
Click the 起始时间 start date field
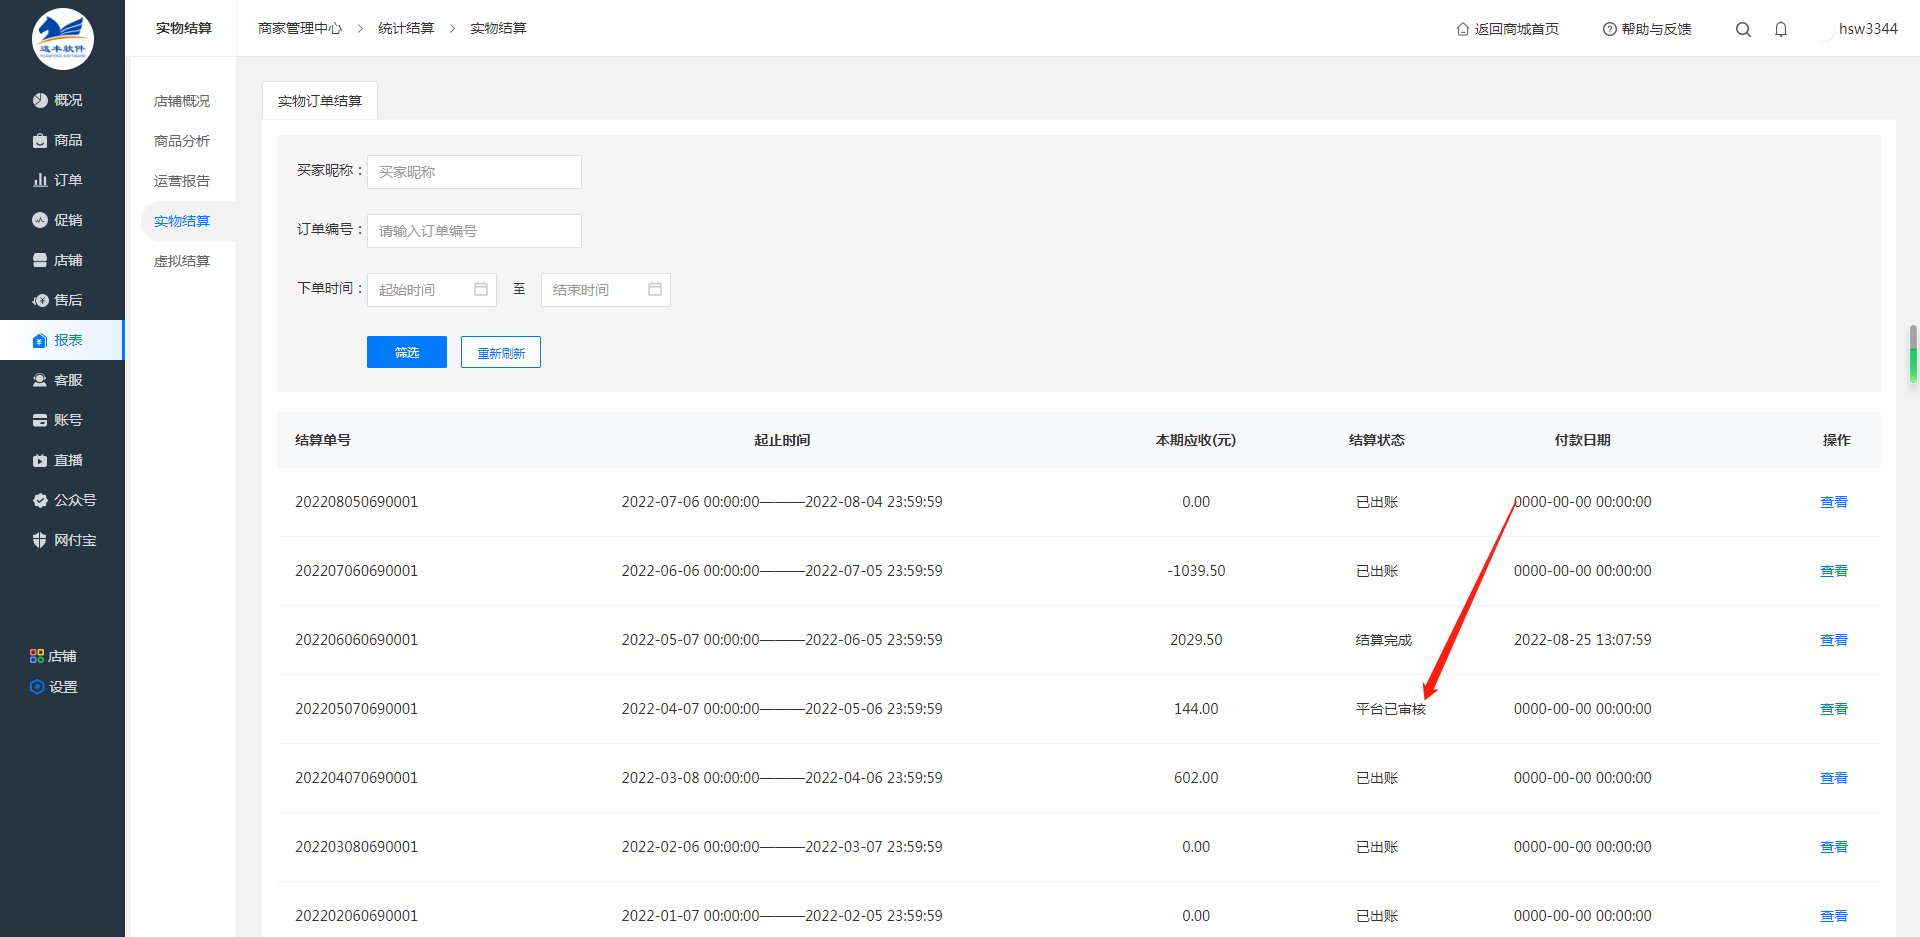click(x=432, y=290)
